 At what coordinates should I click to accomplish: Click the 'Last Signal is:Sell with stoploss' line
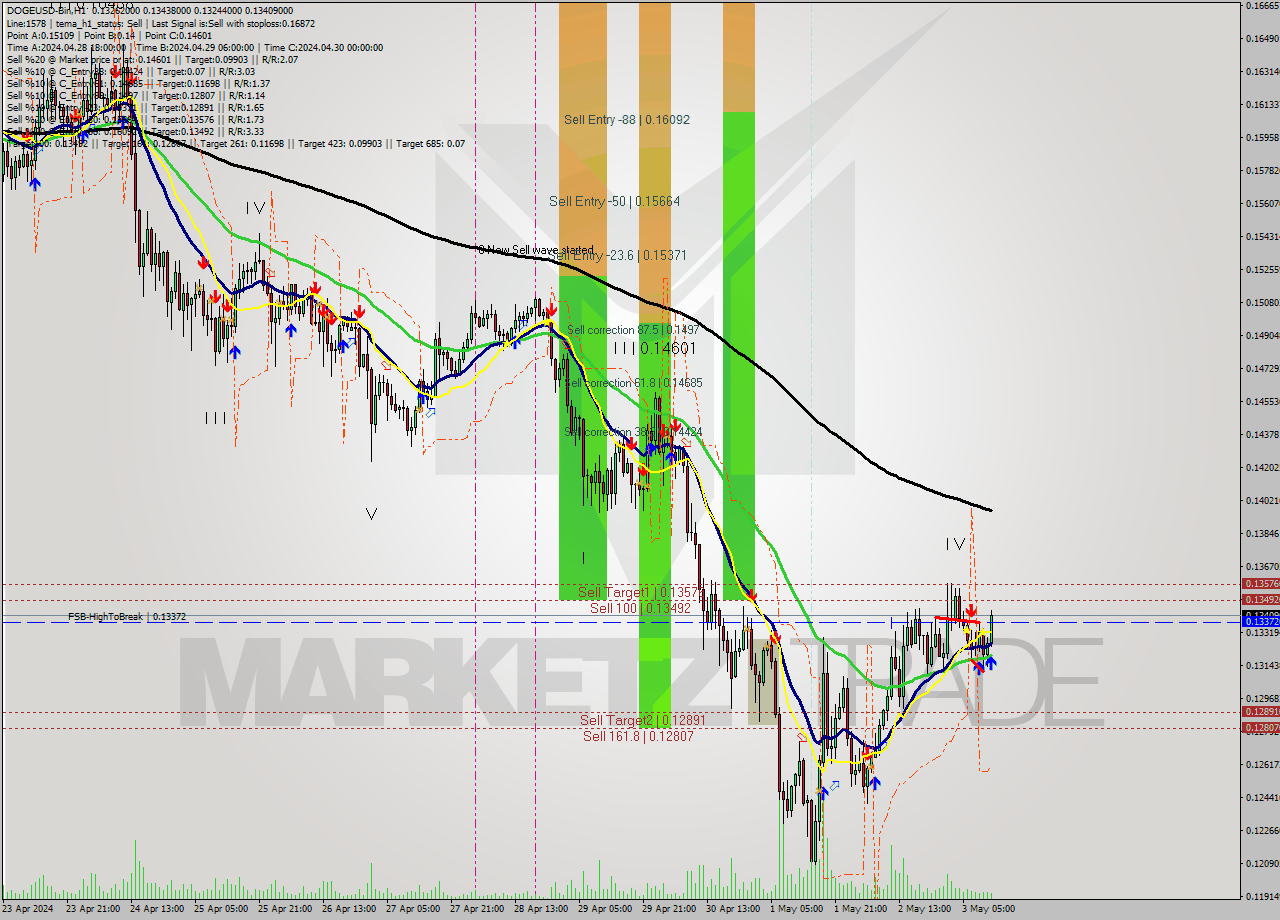tap(233, 23)
